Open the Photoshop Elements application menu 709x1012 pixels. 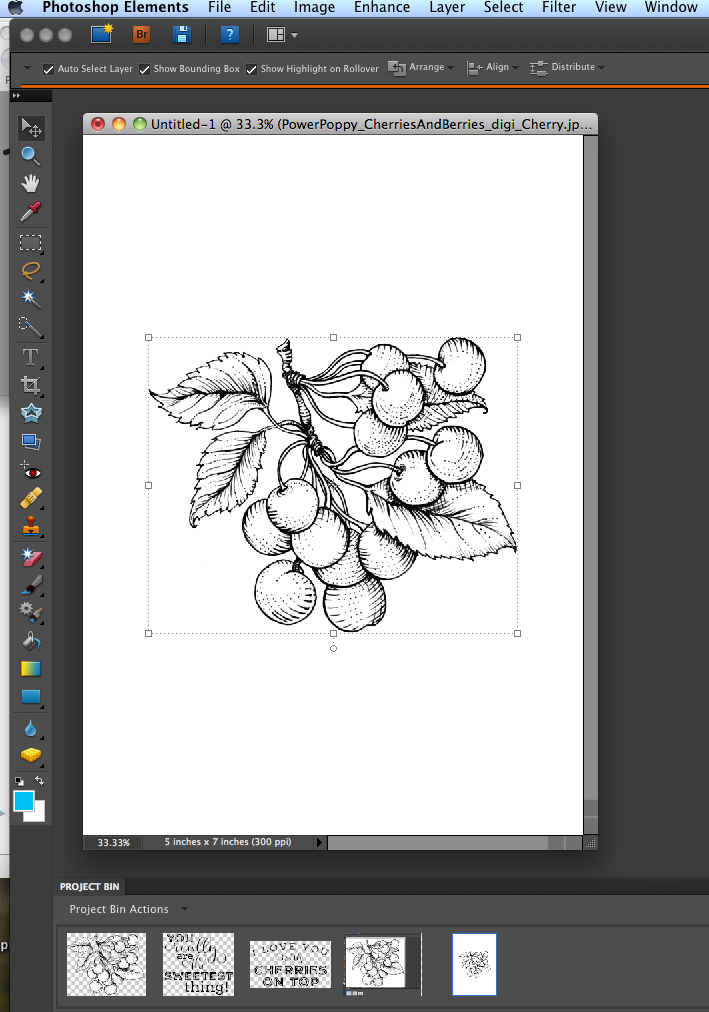coord(115,7)
